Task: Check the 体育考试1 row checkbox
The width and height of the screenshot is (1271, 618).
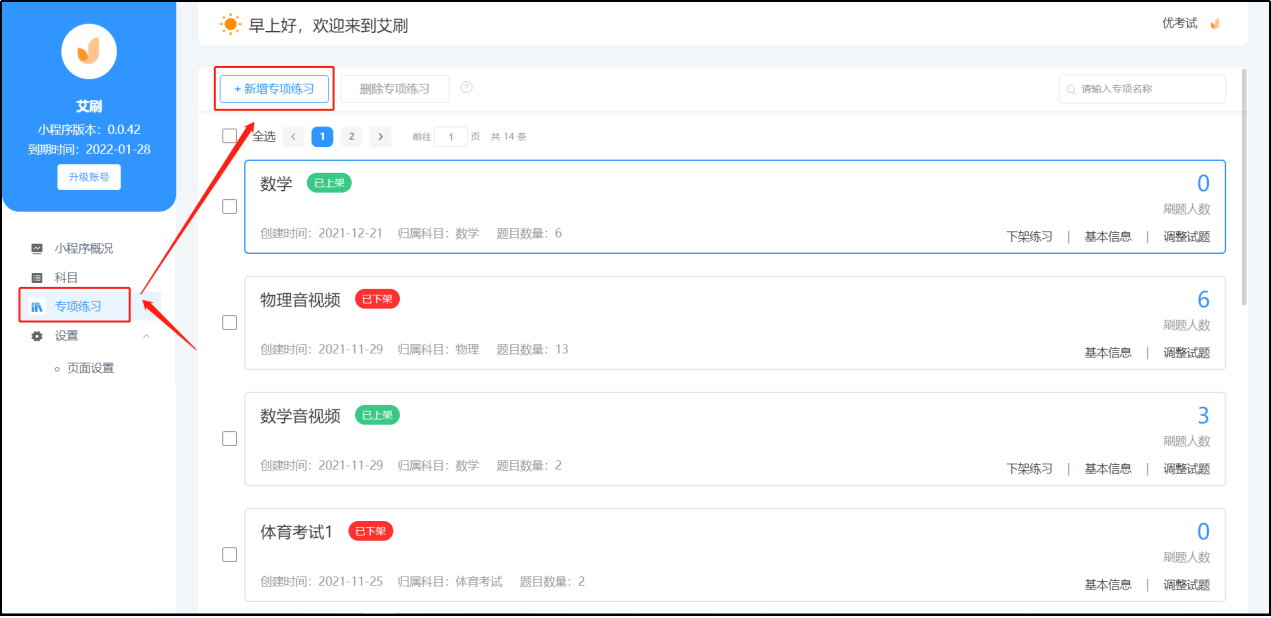Action: pyautogui.click(x=229, y=554)
